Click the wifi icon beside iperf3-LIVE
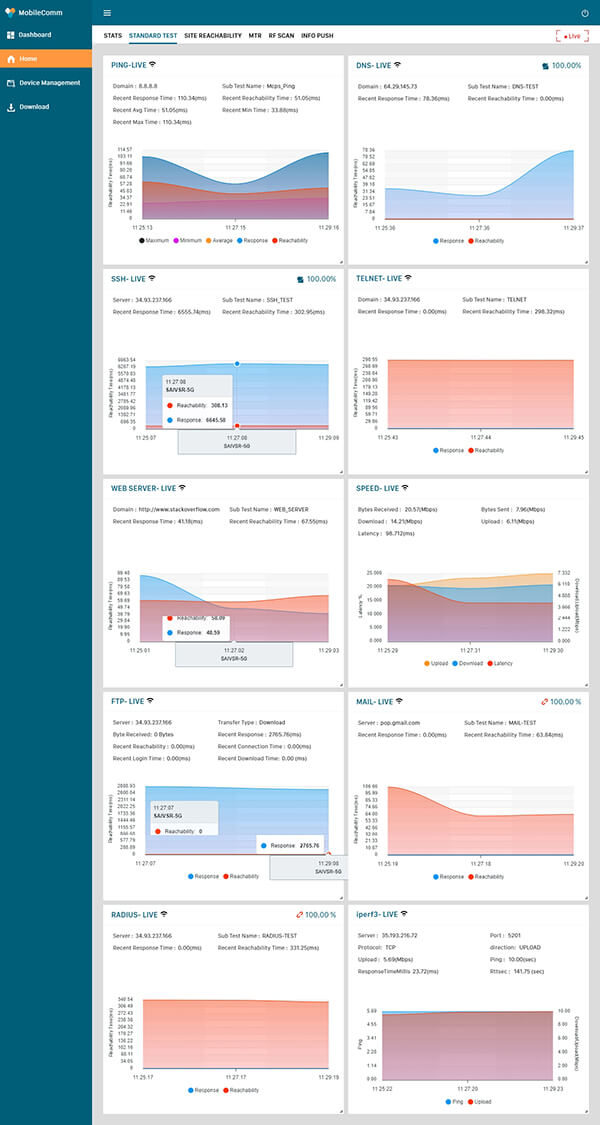Screen dimensions: 600x1125 coord(404,914)
